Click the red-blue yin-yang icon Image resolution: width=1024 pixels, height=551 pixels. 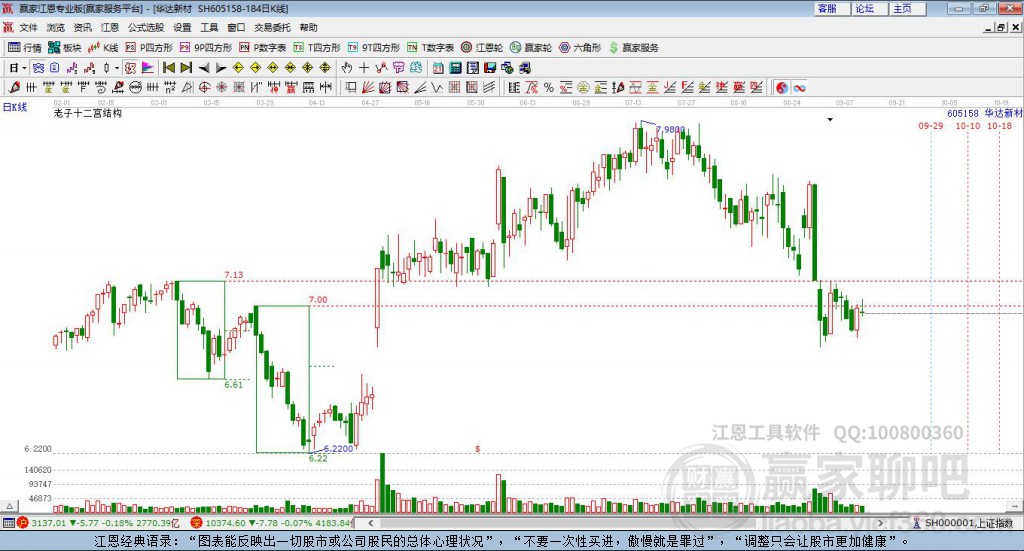[782, 87]
